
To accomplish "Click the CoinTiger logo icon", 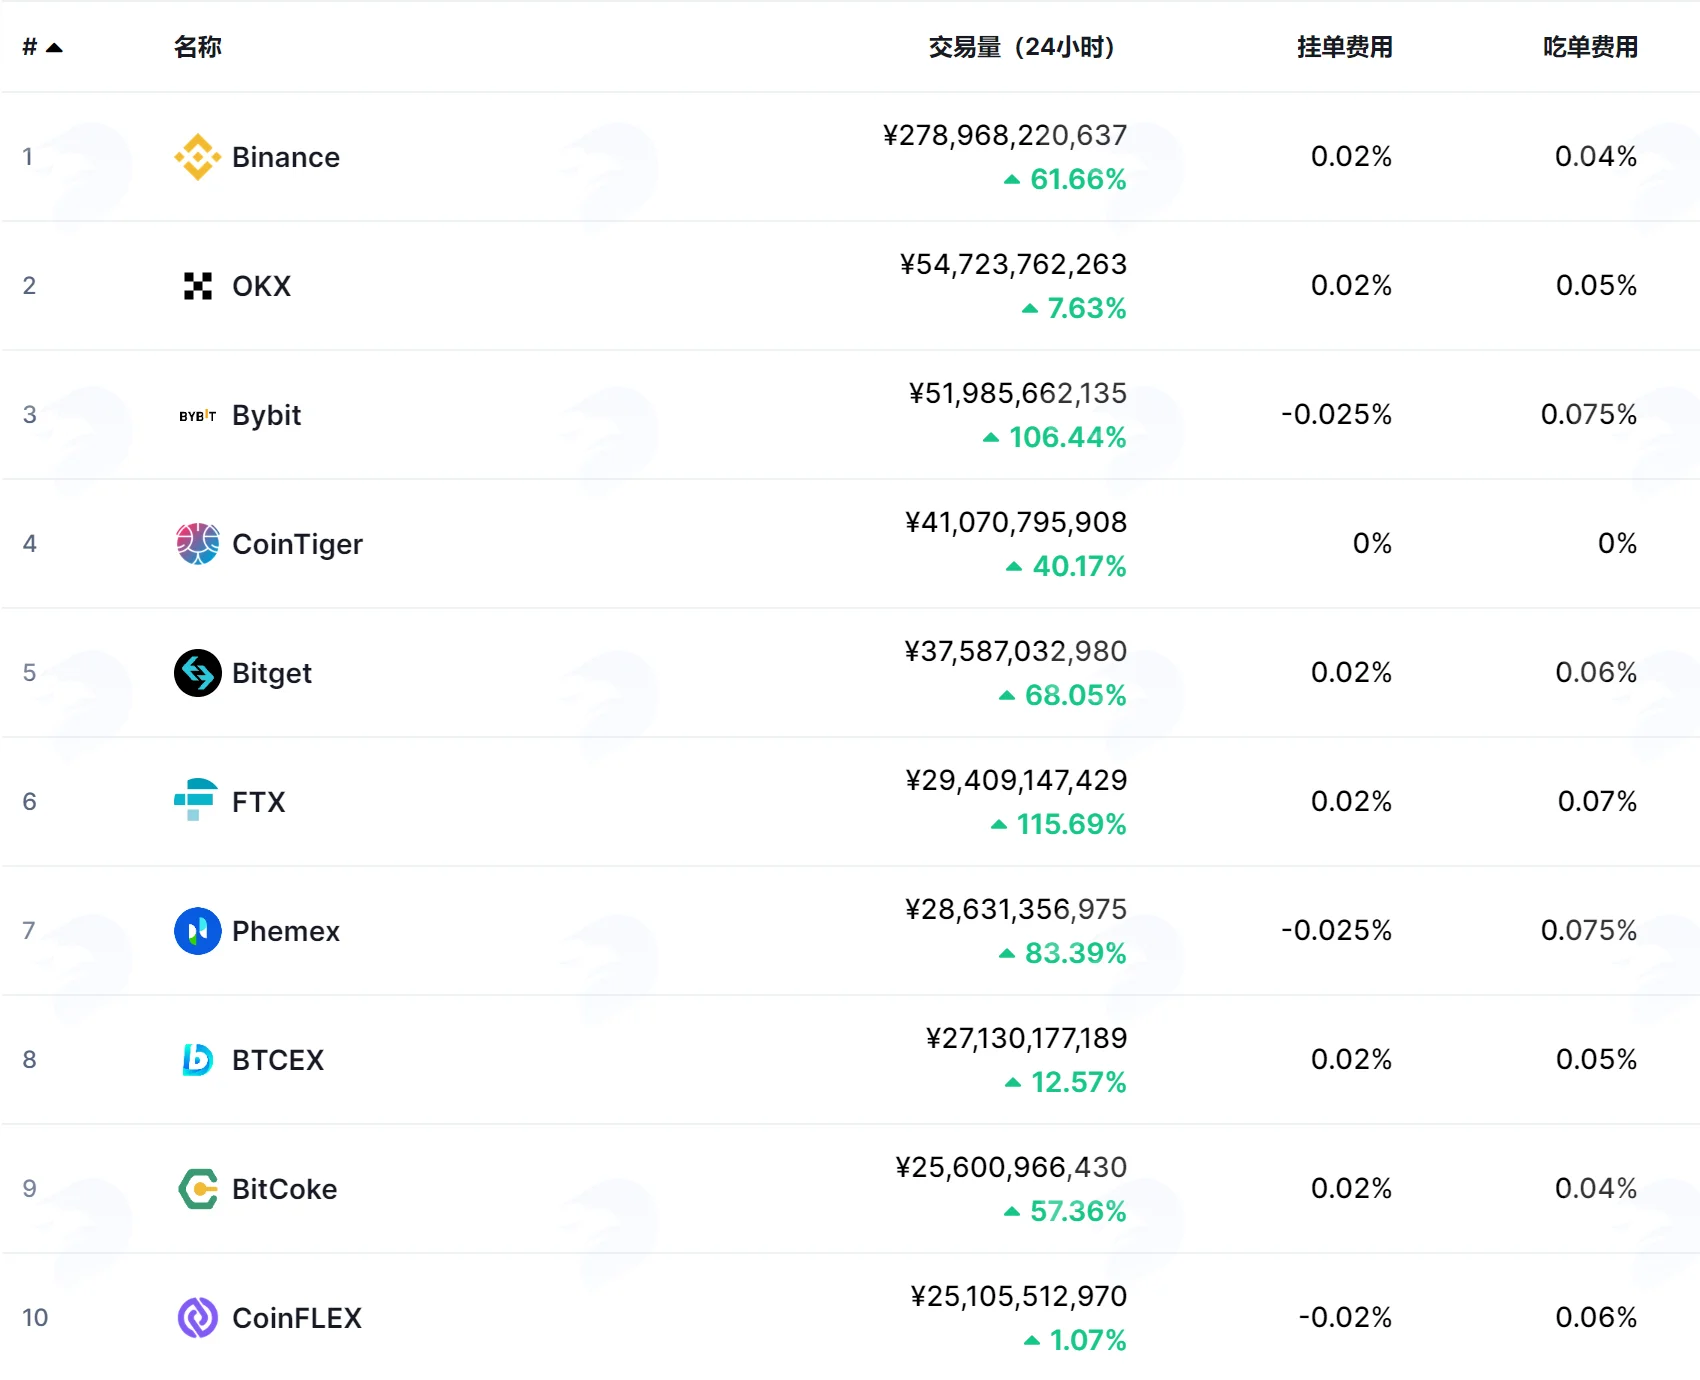I will (197, 544).
